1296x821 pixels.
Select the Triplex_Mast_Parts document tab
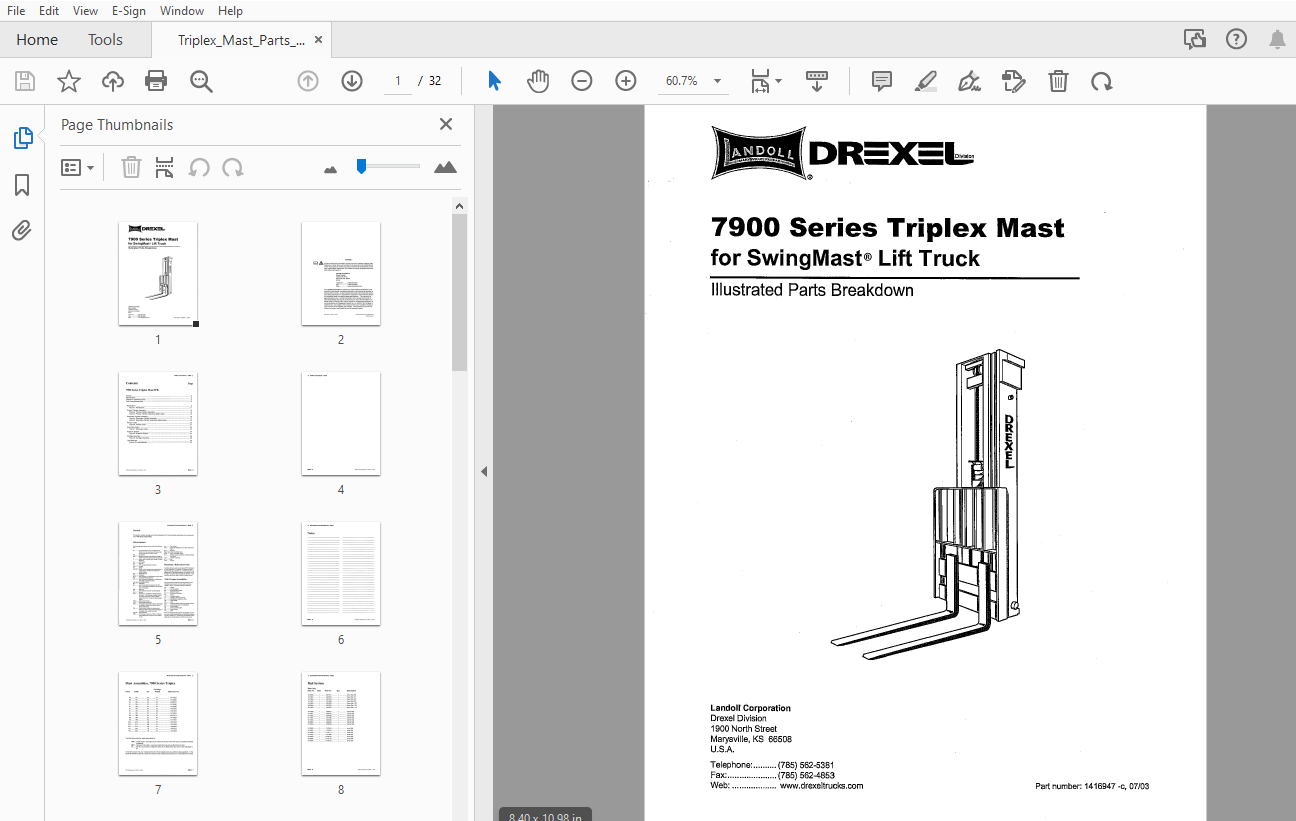[x=241, y=41]
